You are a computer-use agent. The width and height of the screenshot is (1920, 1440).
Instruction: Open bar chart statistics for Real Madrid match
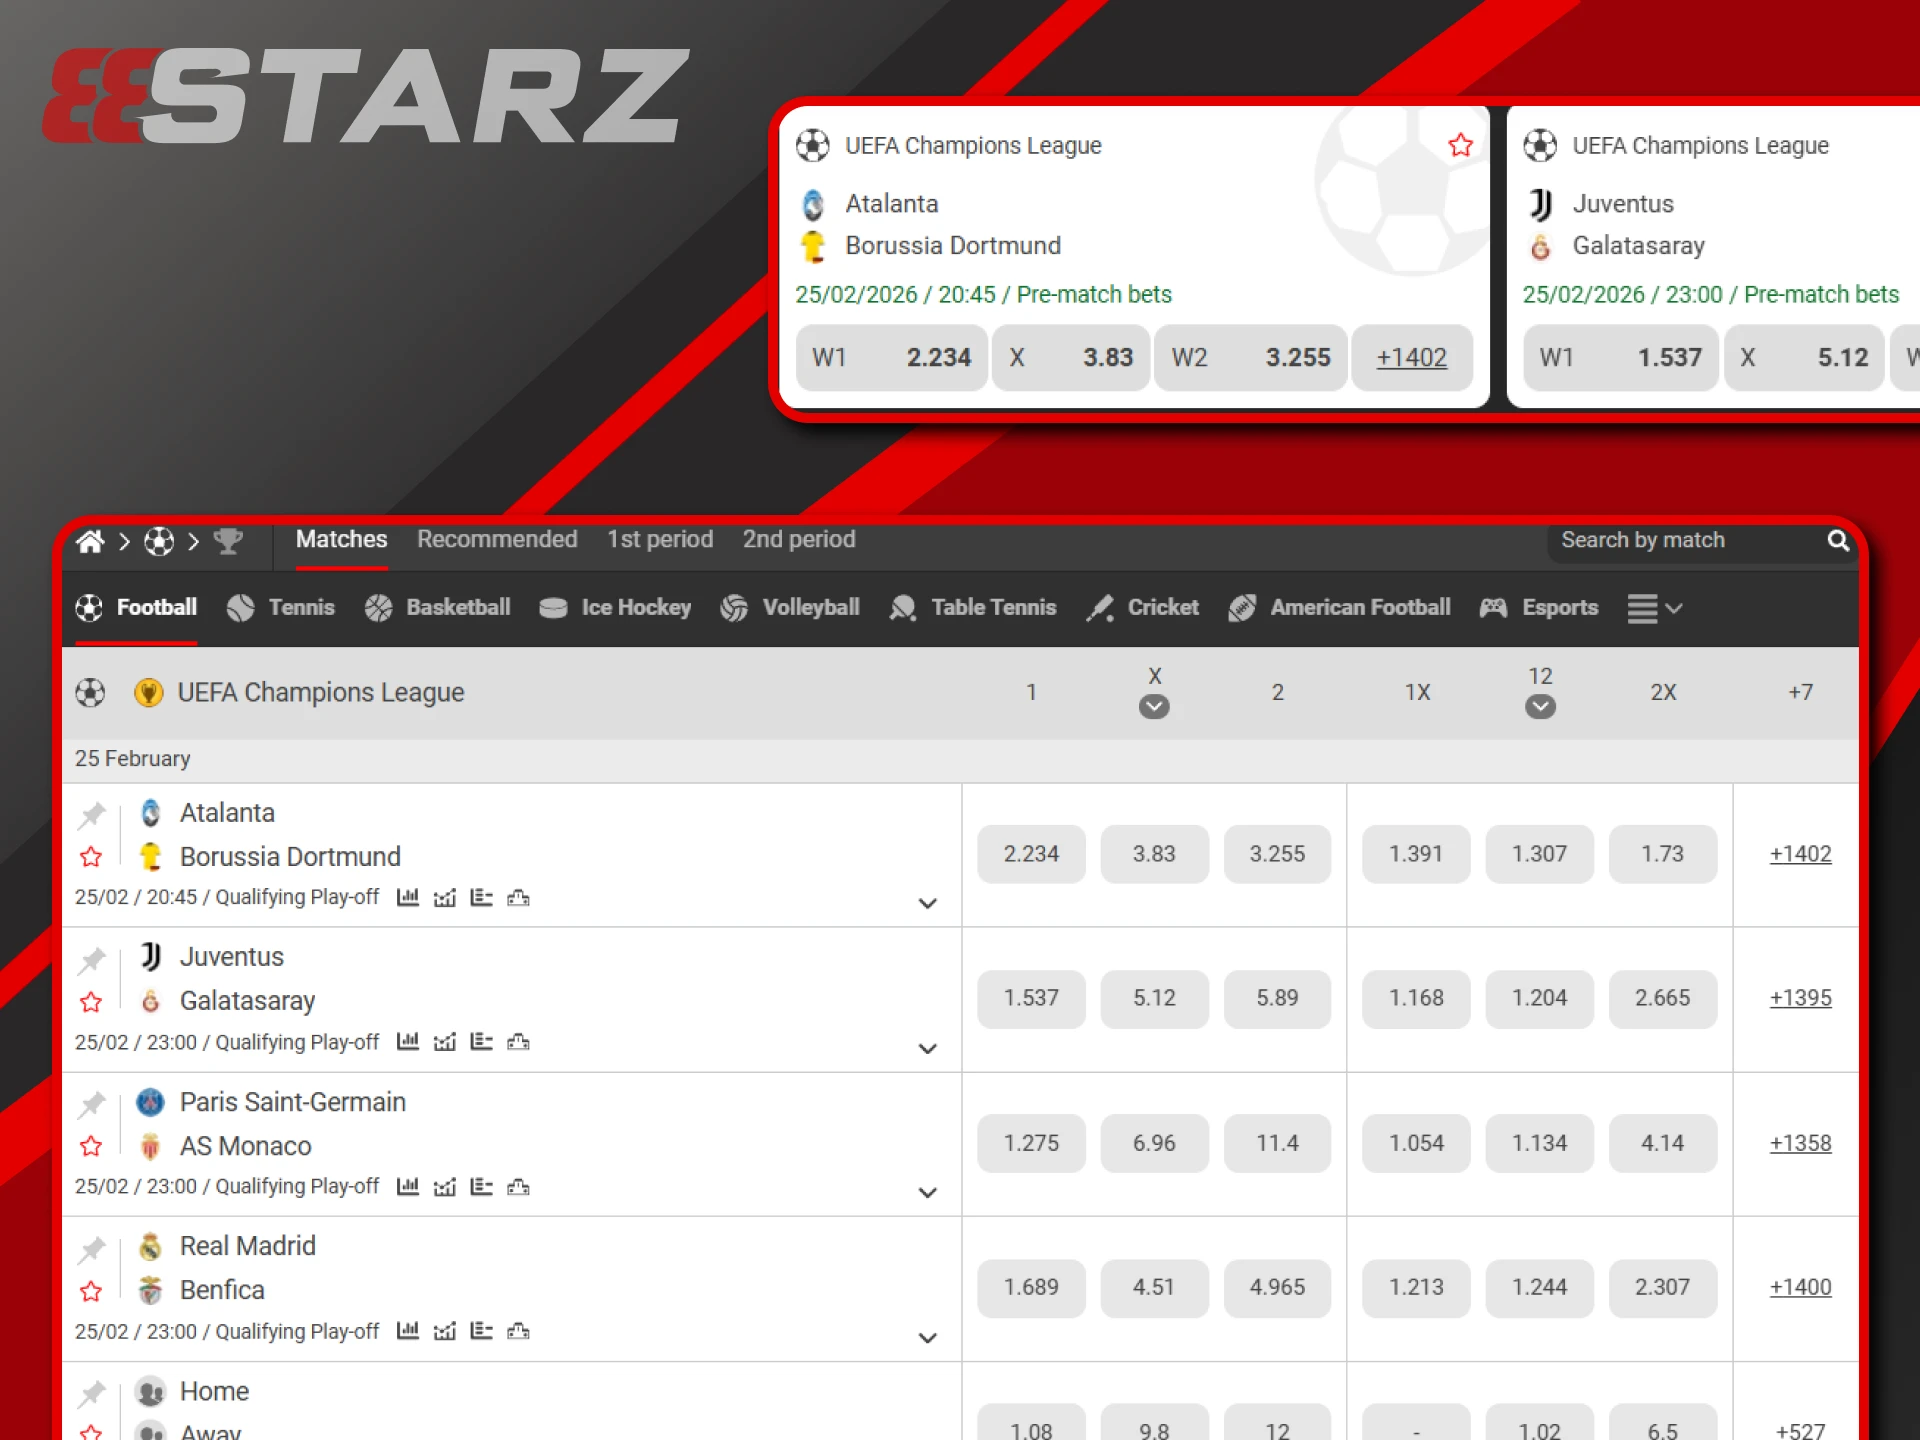[x=408, y=1330]
